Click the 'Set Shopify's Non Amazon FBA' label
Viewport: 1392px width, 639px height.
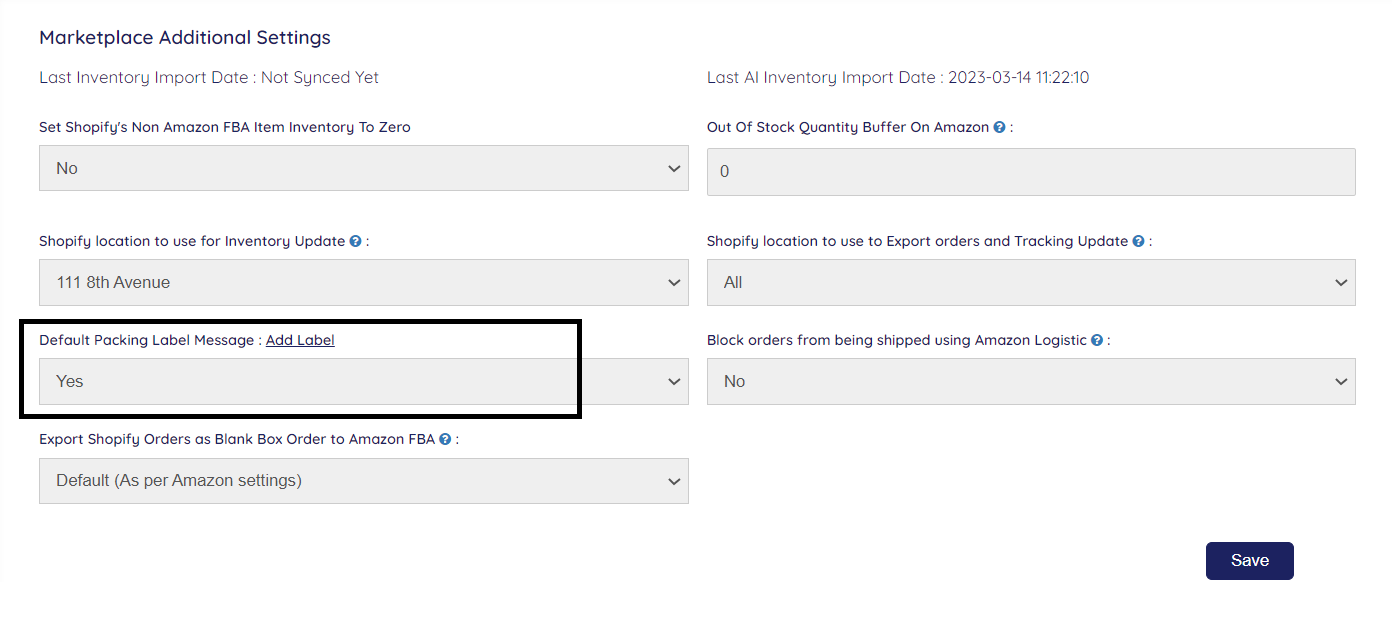[x=224, y=128]
